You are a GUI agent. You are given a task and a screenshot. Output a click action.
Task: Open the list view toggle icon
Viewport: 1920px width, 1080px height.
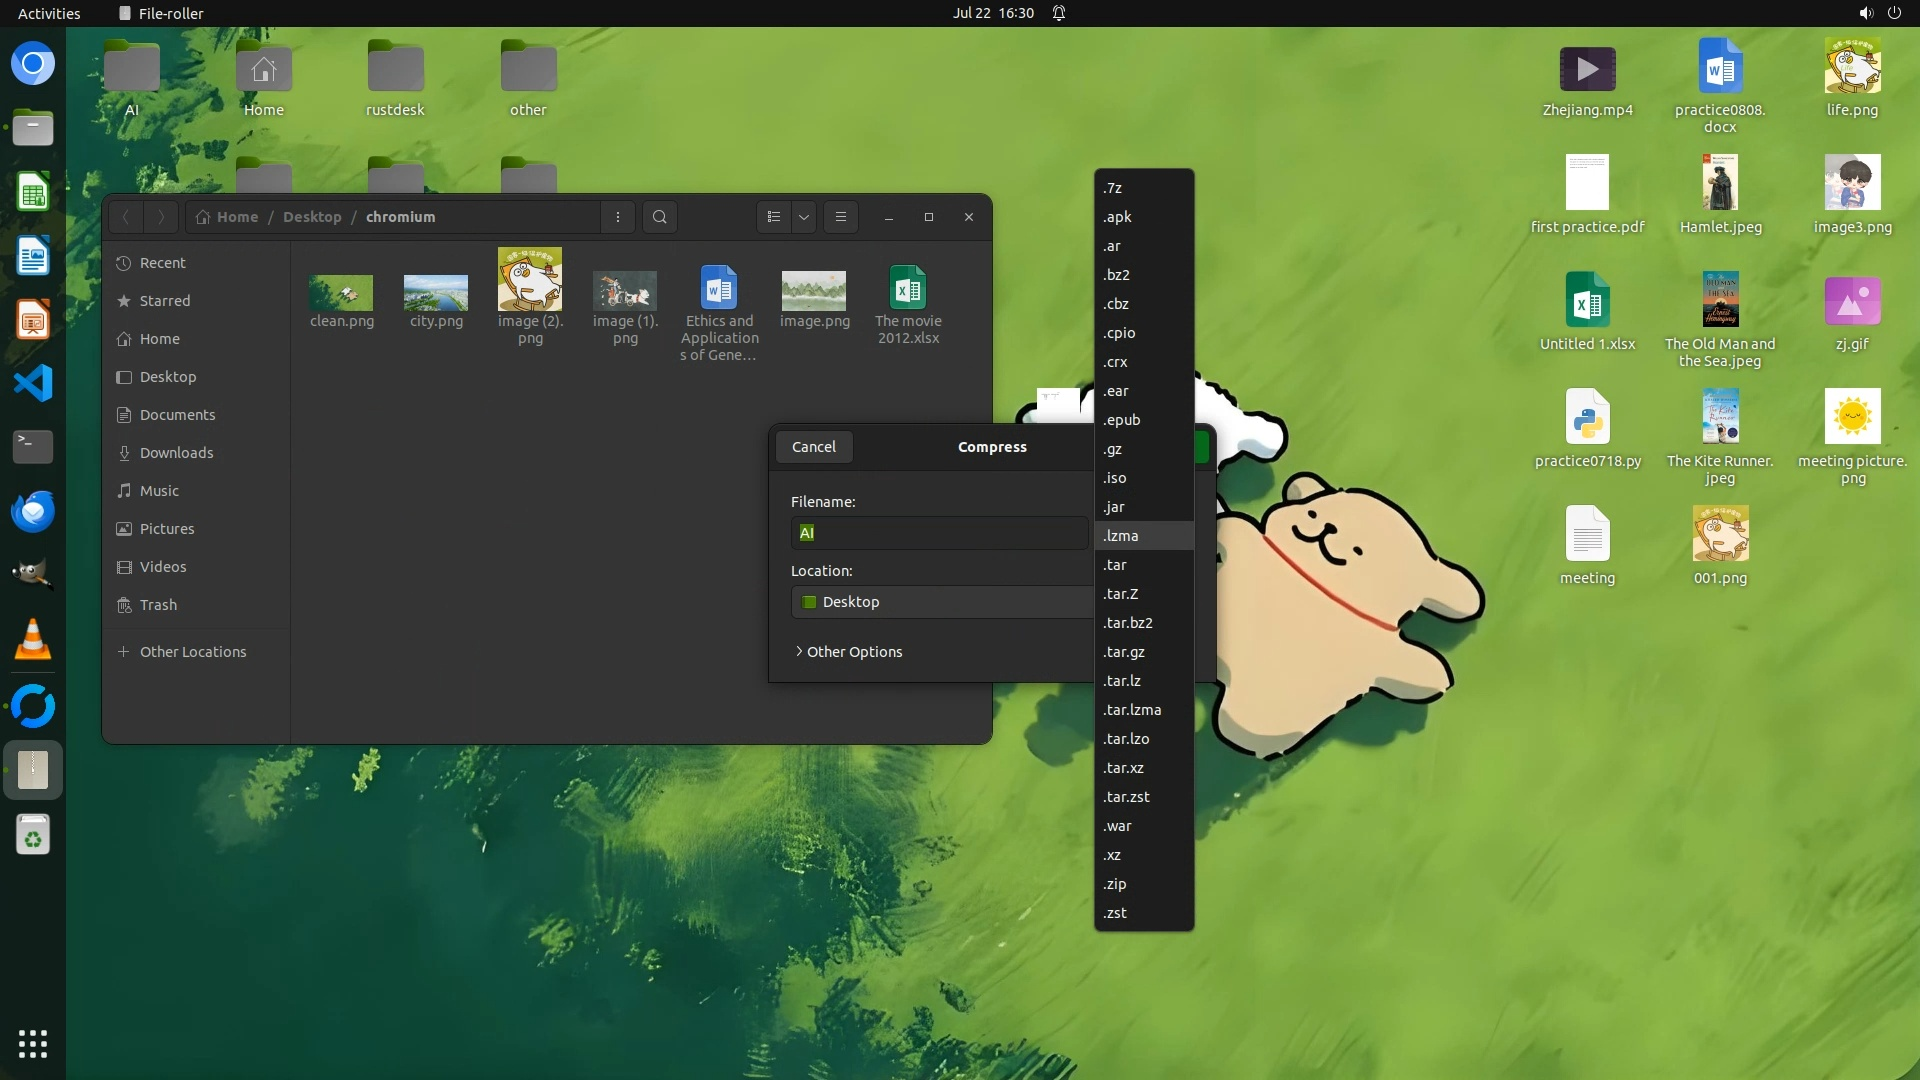[773, 217]
